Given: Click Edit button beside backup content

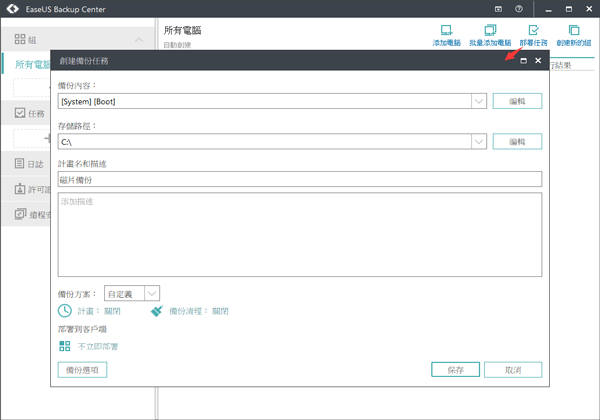Looking at the screenshot, I should click(517, 101).
